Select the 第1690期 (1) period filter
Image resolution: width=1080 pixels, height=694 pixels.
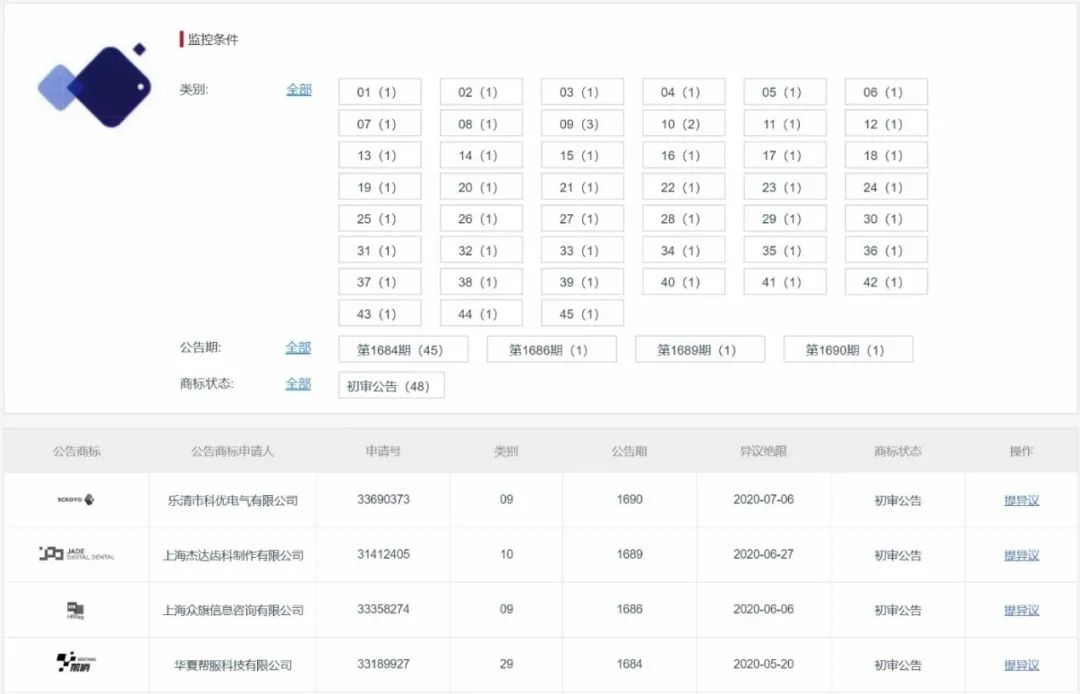848,349
